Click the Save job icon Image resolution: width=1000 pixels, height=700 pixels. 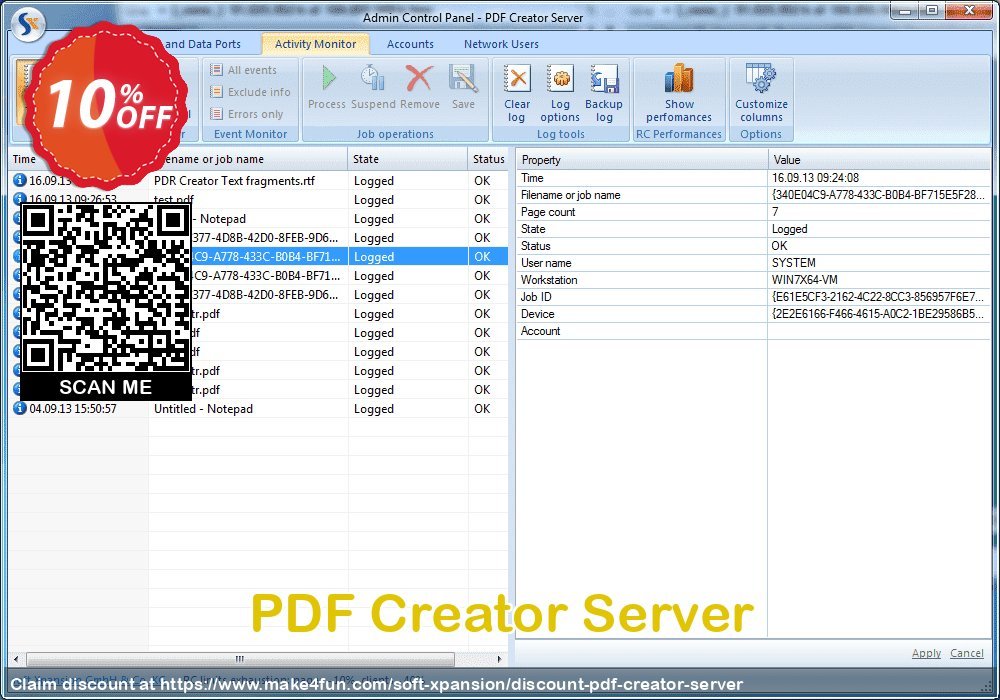tap(463, 78)
